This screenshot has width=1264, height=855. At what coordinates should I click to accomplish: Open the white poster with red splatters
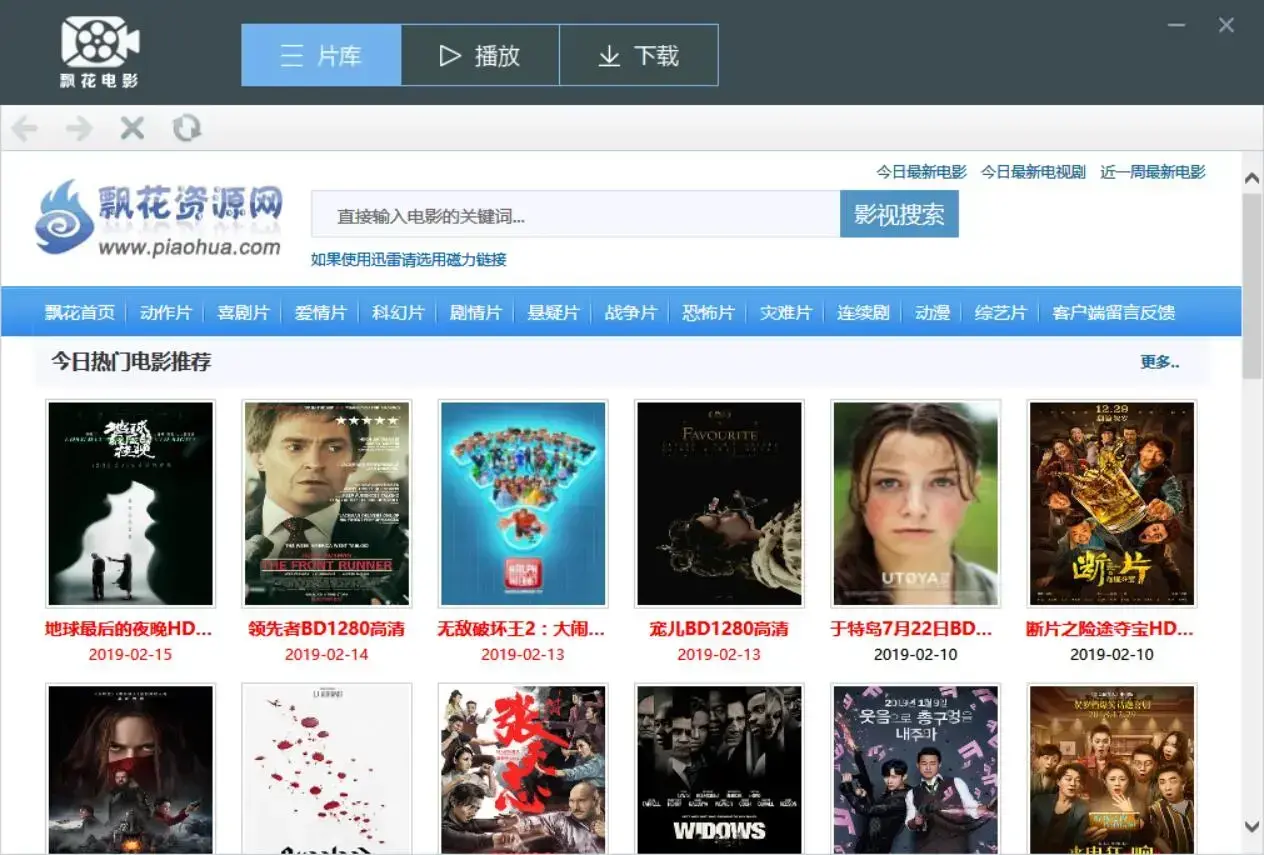[x=327, y=769]
